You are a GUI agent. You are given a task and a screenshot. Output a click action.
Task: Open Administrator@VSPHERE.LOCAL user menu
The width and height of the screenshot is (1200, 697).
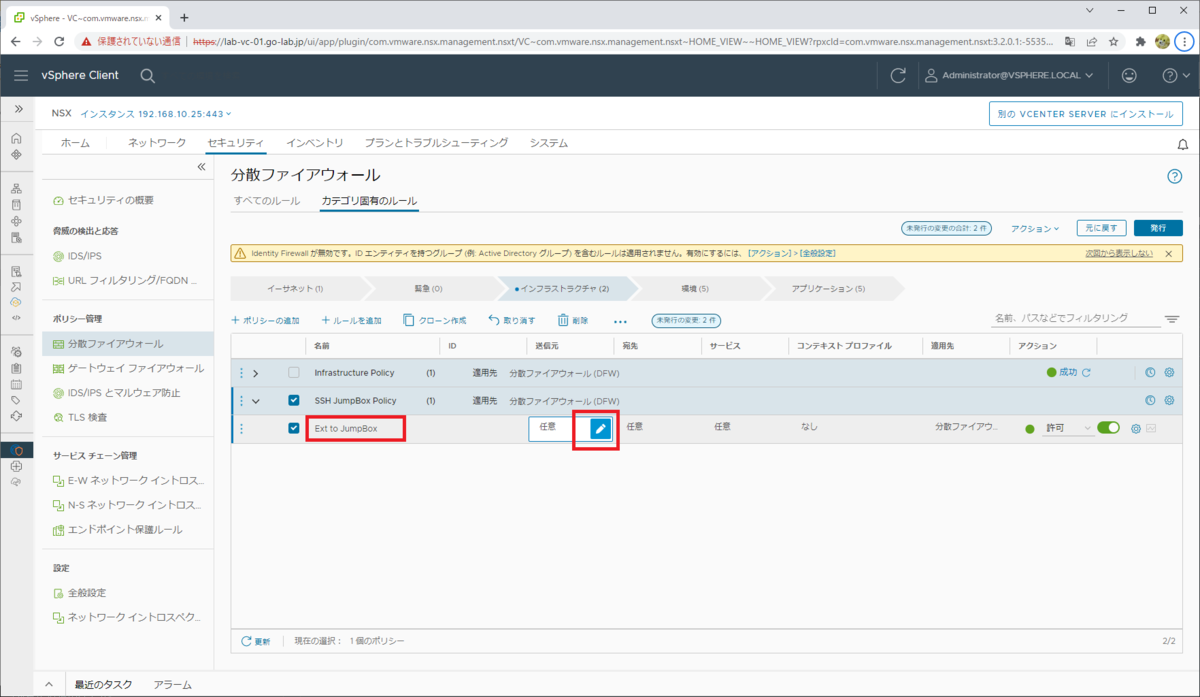(x=1008, y=75)
